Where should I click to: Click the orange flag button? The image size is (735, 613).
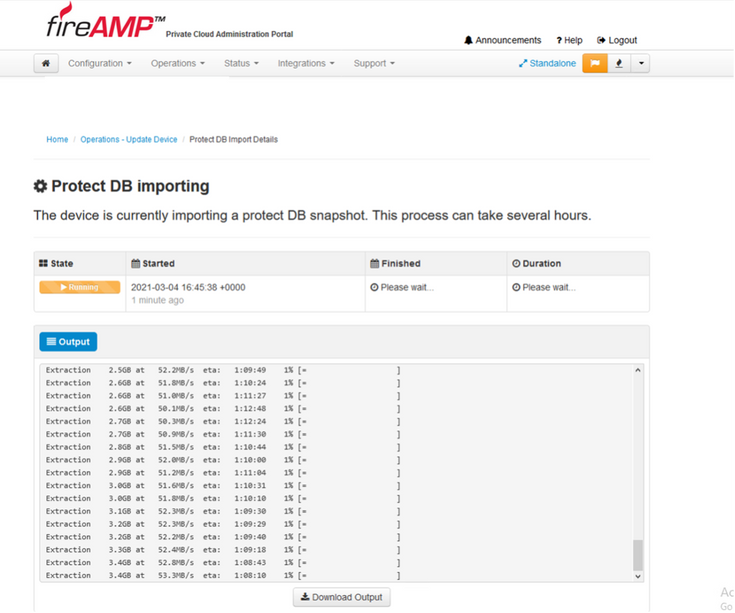coord(595,63)
